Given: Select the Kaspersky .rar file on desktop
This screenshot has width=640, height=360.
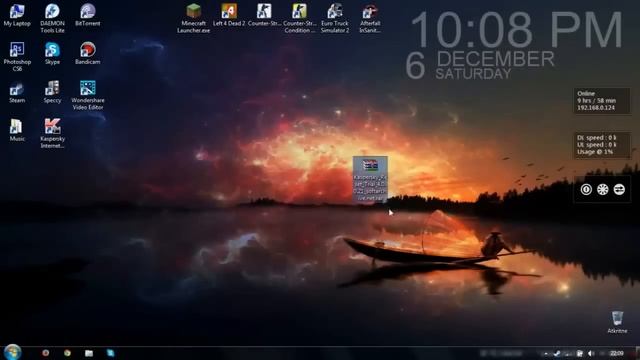Looking at the screenshot, I should tap(370, 180).
